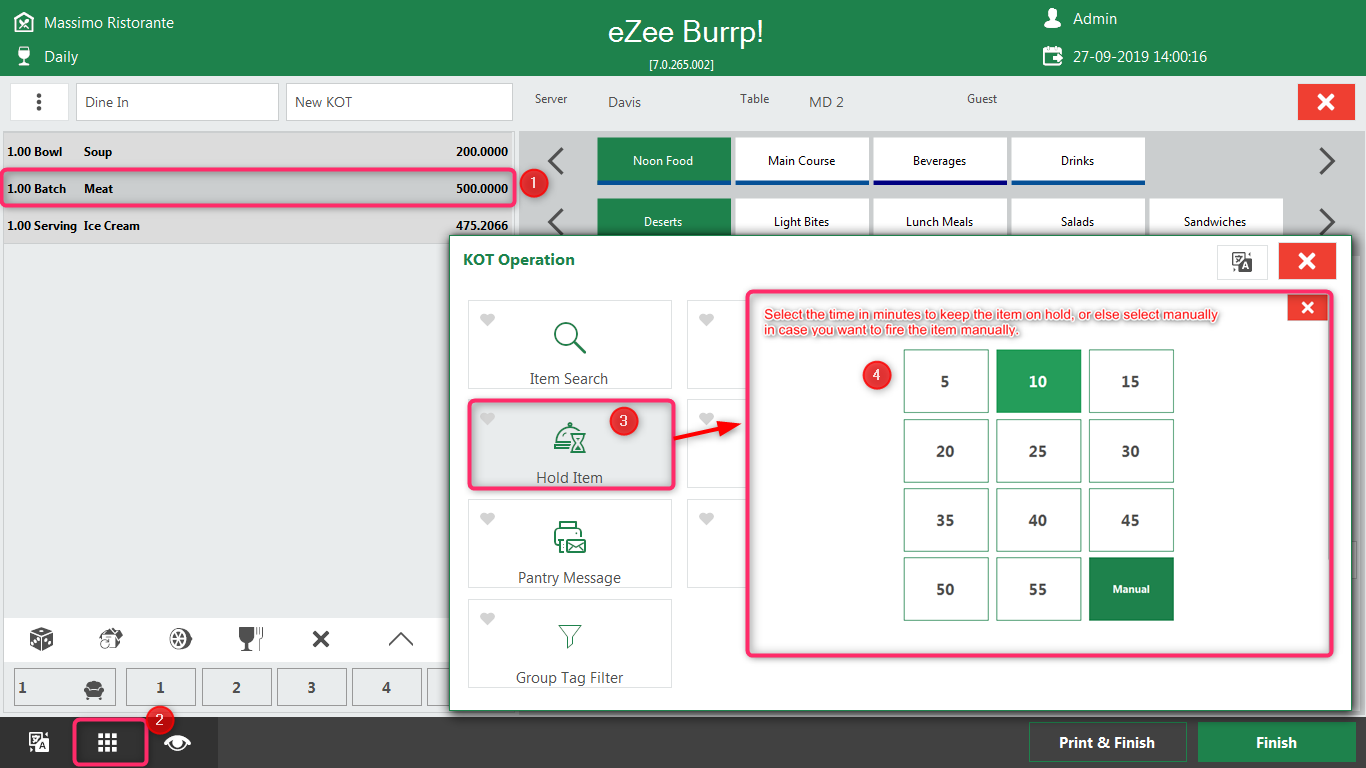Select seat number 3 button
The width and height of the screenshot is (1366, 768).
tap(311, 688)
